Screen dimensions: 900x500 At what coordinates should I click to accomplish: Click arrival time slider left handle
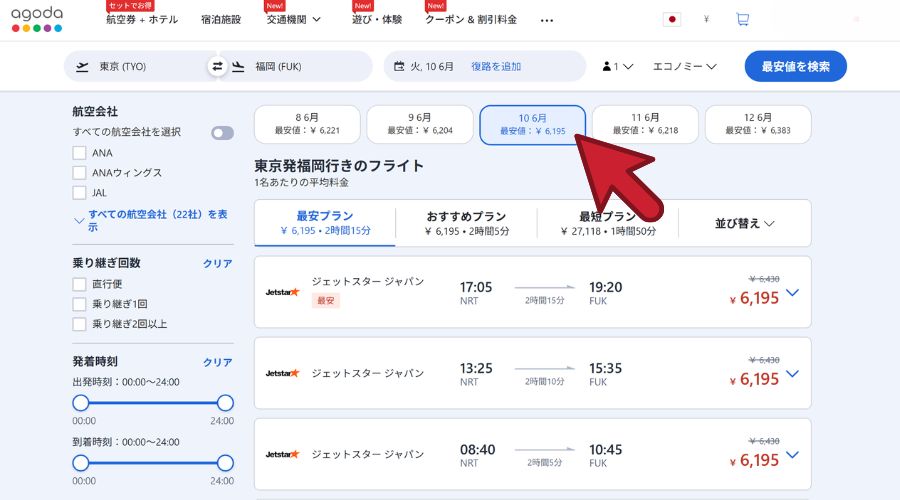tap(81, 463)
